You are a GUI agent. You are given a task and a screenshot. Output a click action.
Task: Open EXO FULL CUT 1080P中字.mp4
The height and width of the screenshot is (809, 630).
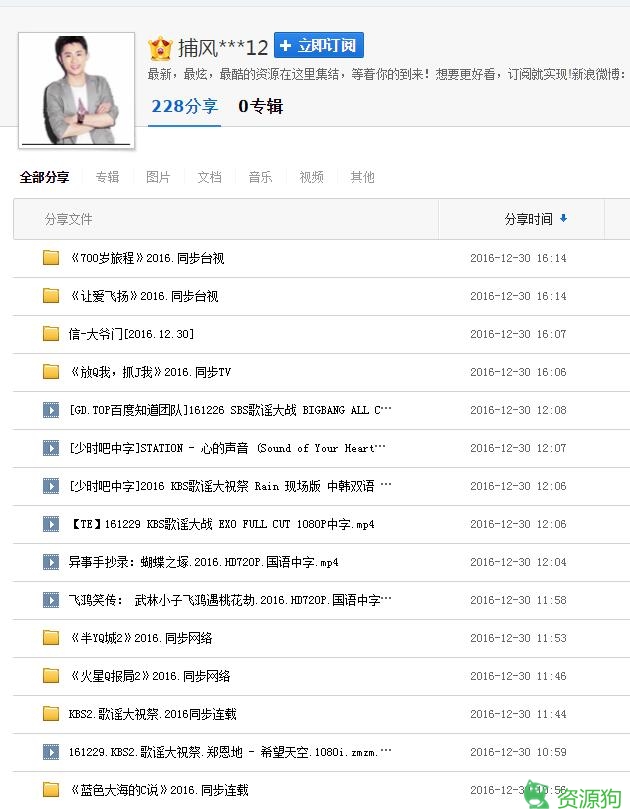pos(222,524)
